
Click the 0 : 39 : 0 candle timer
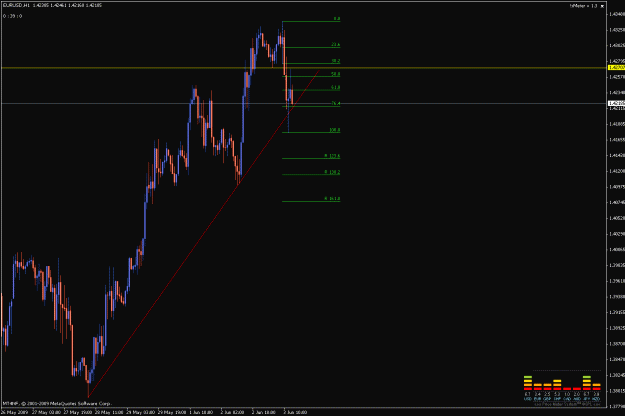pos(12,16)
